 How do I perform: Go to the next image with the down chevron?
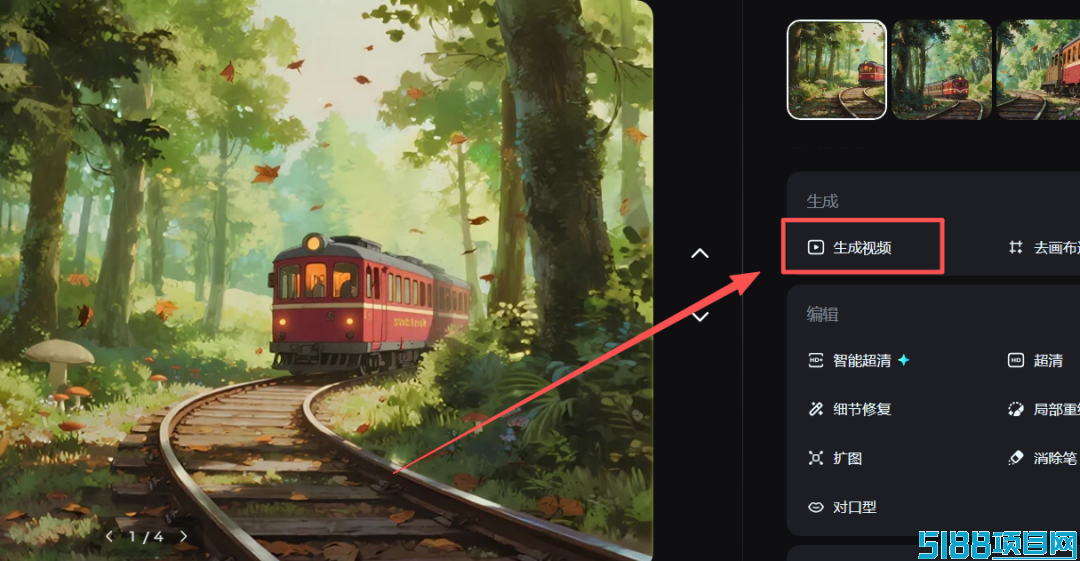(700, 317)
